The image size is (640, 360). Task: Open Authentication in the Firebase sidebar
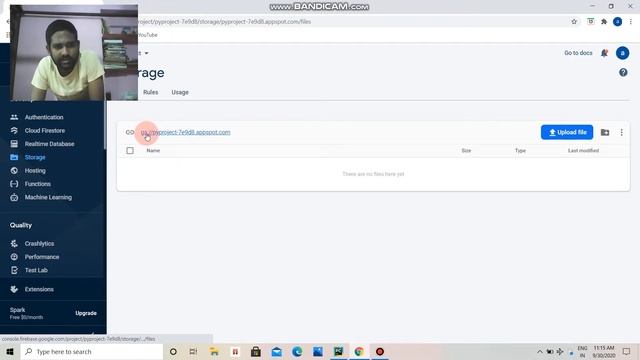pyautogui.click(x=44, y=117)
